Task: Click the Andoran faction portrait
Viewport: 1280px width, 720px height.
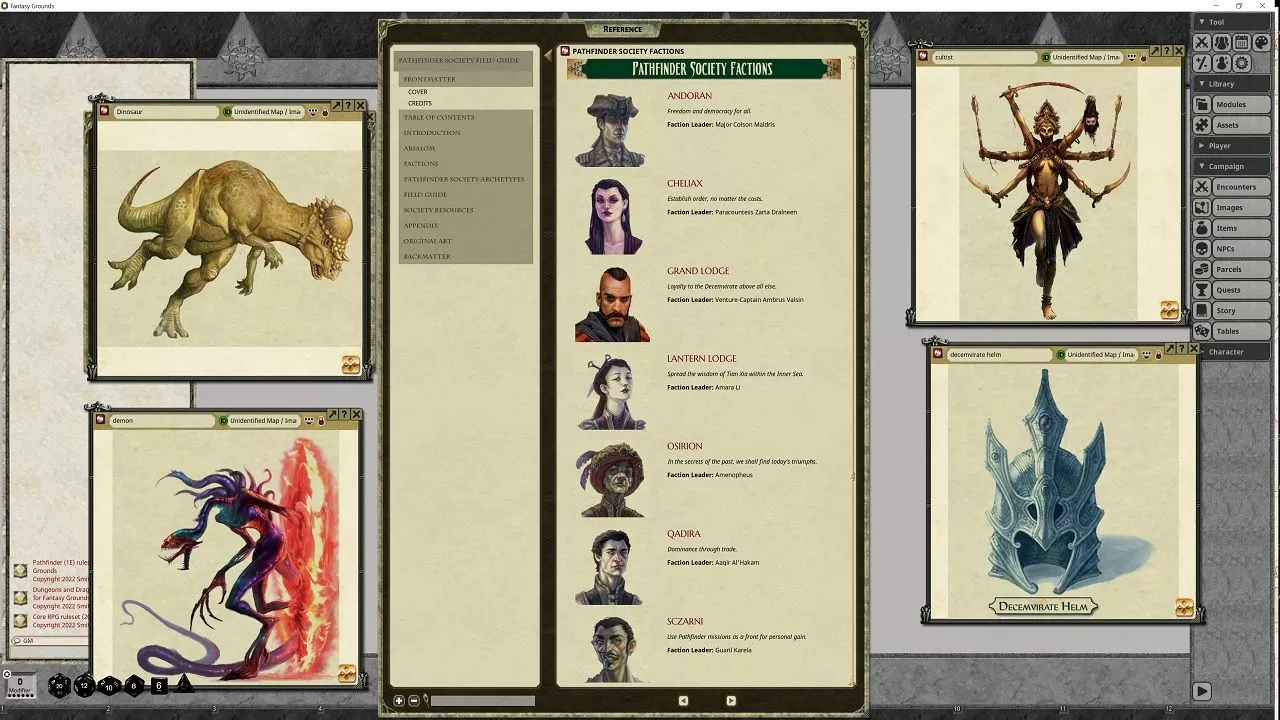Action: click(x=609, y=130)
